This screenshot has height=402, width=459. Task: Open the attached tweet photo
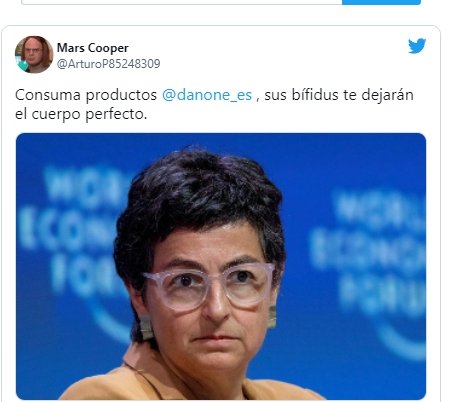pos(221,266)
